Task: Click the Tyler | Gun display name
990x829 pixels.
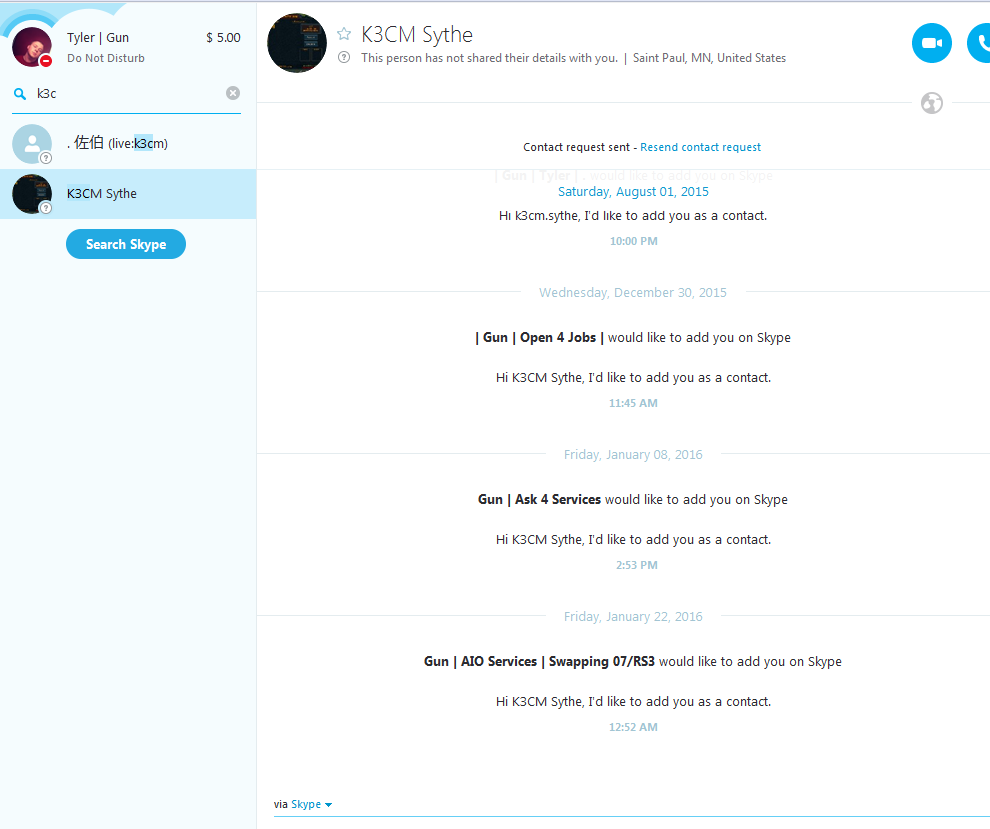Action: click(x=98, y=38)
